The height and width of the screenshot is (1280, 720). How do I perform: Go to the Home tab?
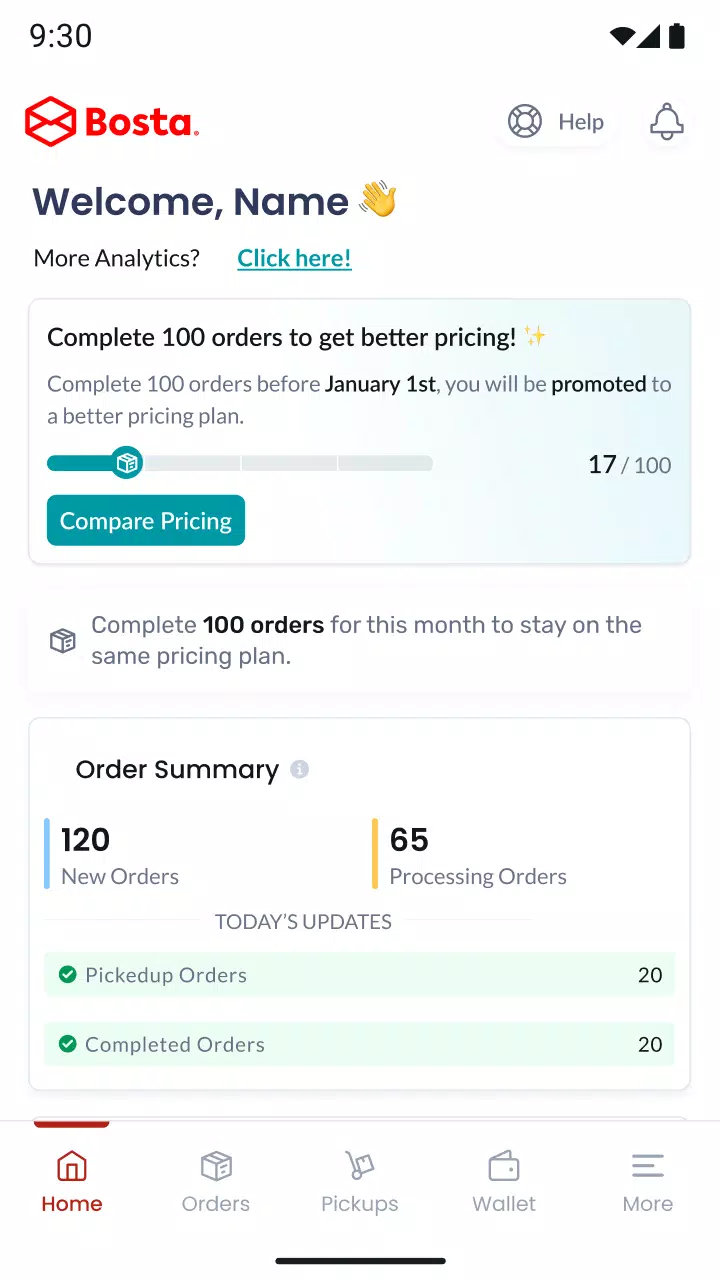point(72,1181)
